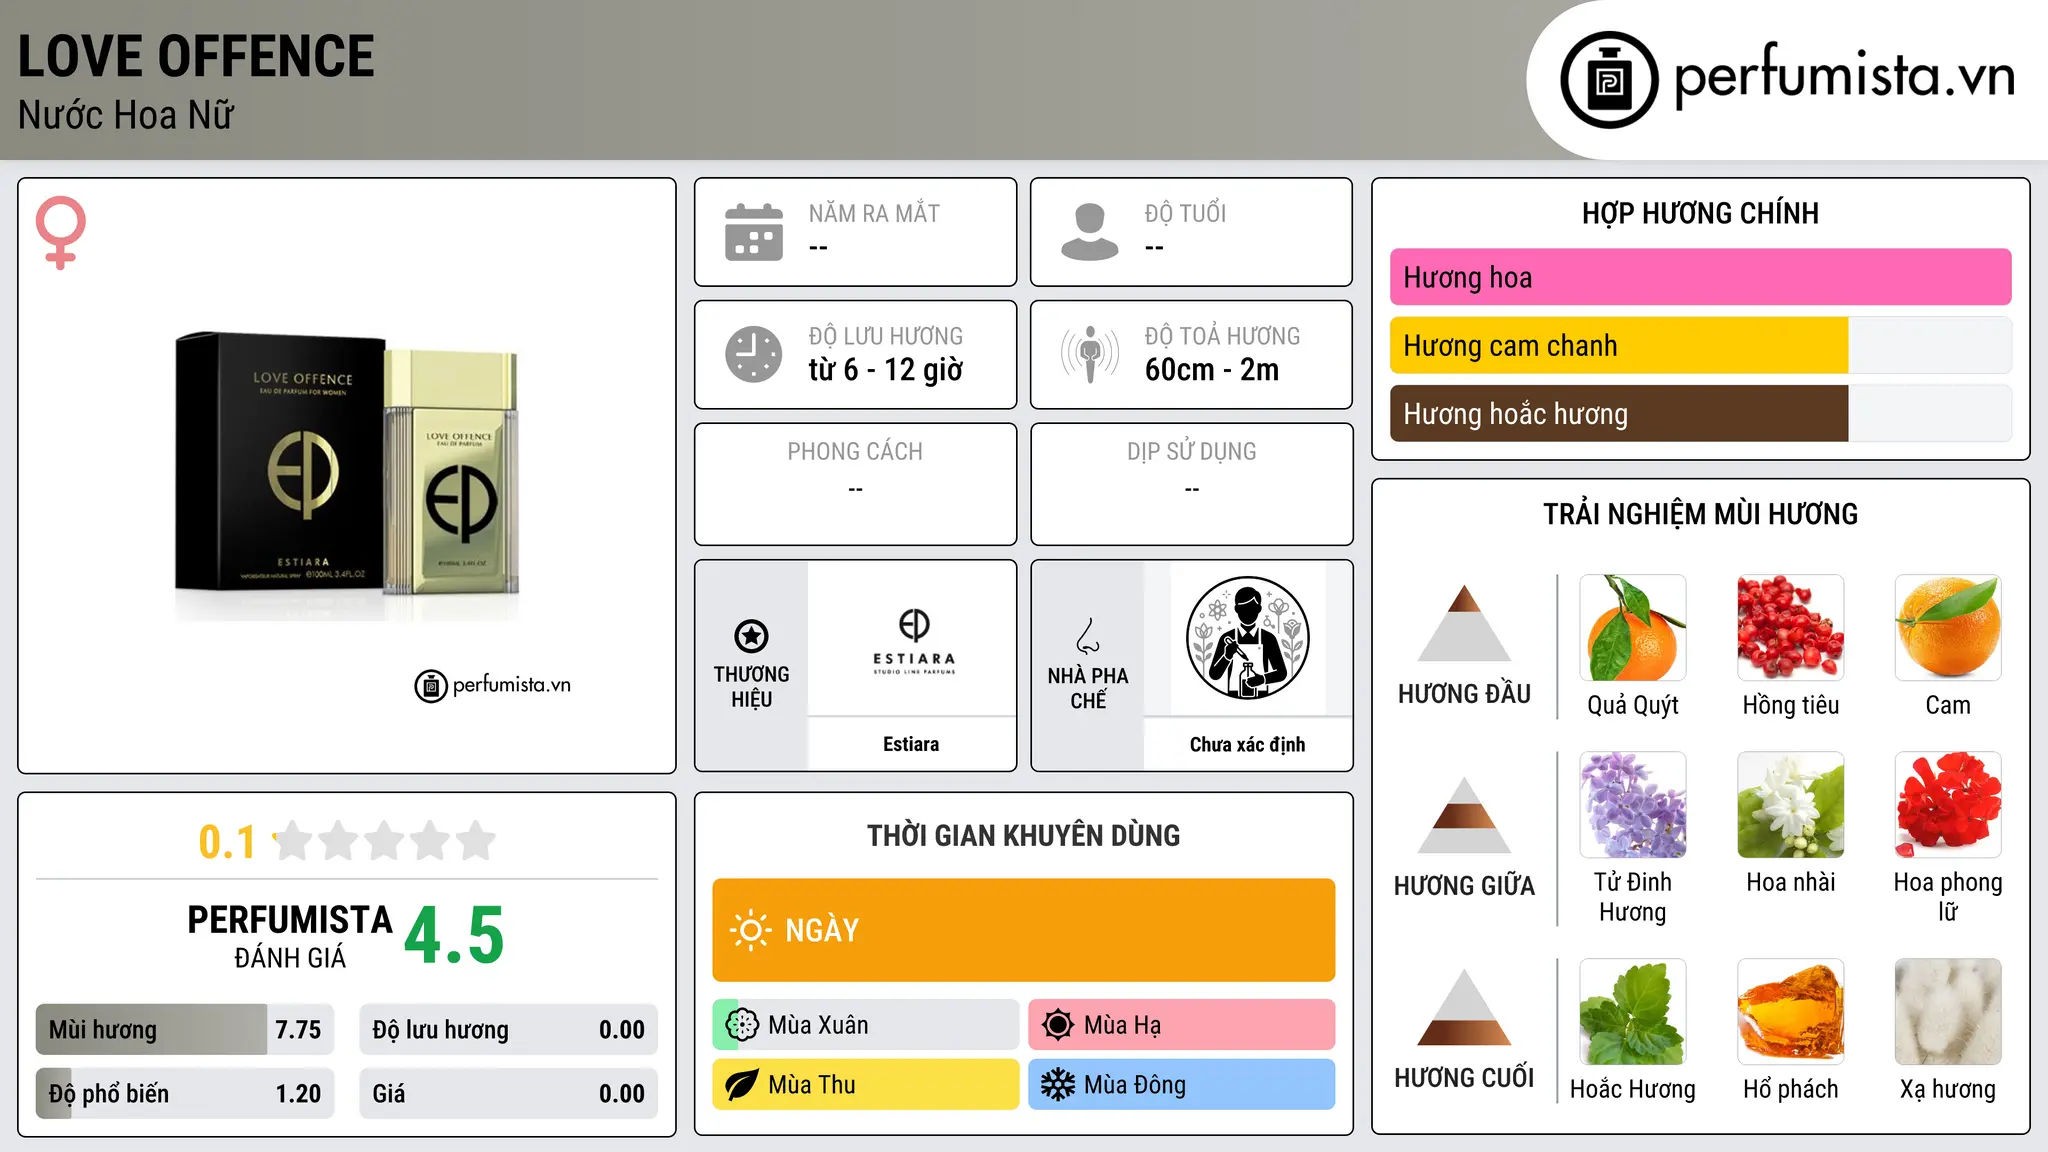Click the perfumer name Chưa xác định

point(1247,745)
